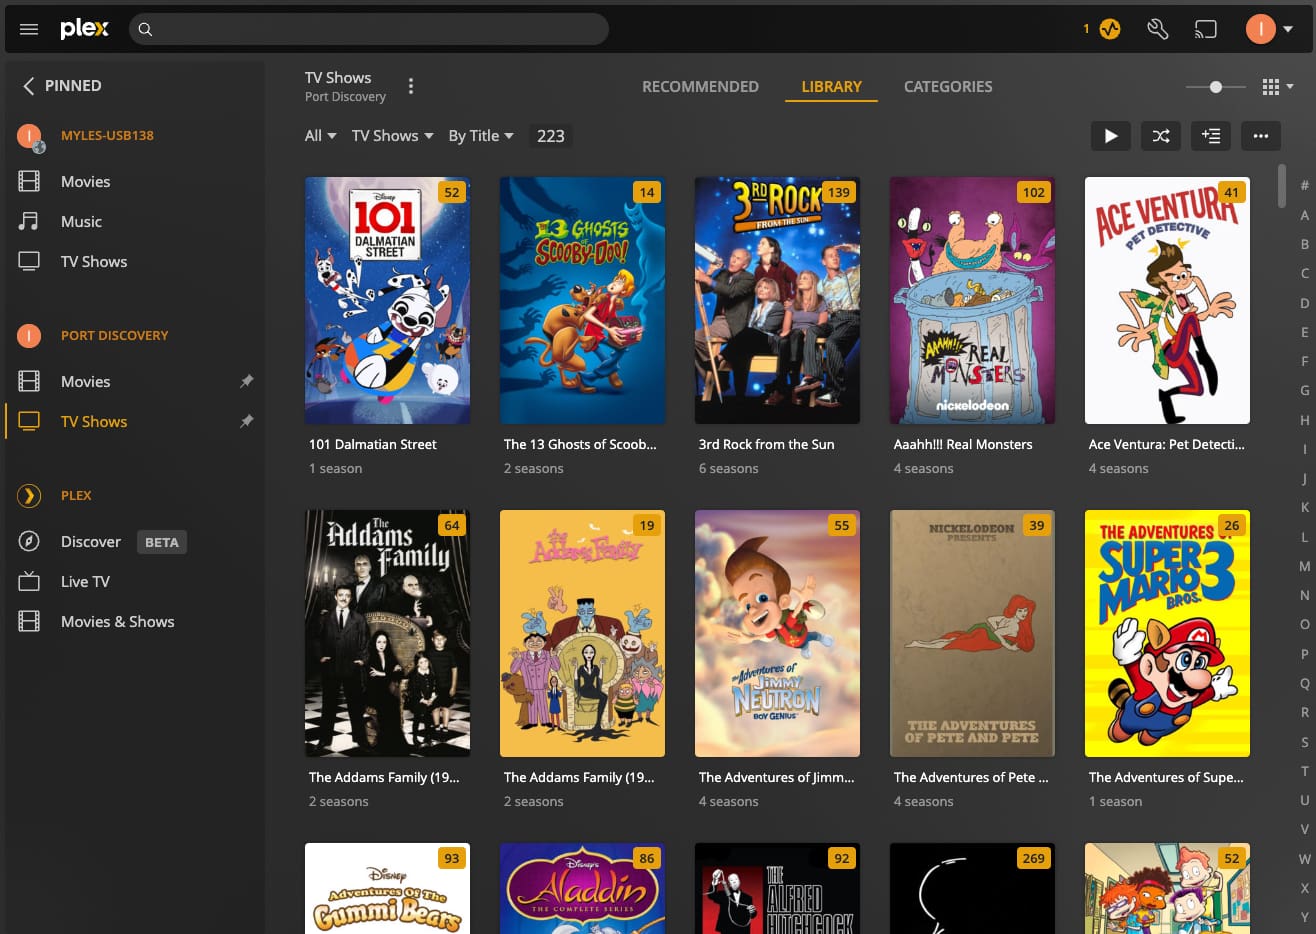This screenshot has height=934, width=1316.
Task: Go back using the Pinned chevron
Action: (28, 86)
